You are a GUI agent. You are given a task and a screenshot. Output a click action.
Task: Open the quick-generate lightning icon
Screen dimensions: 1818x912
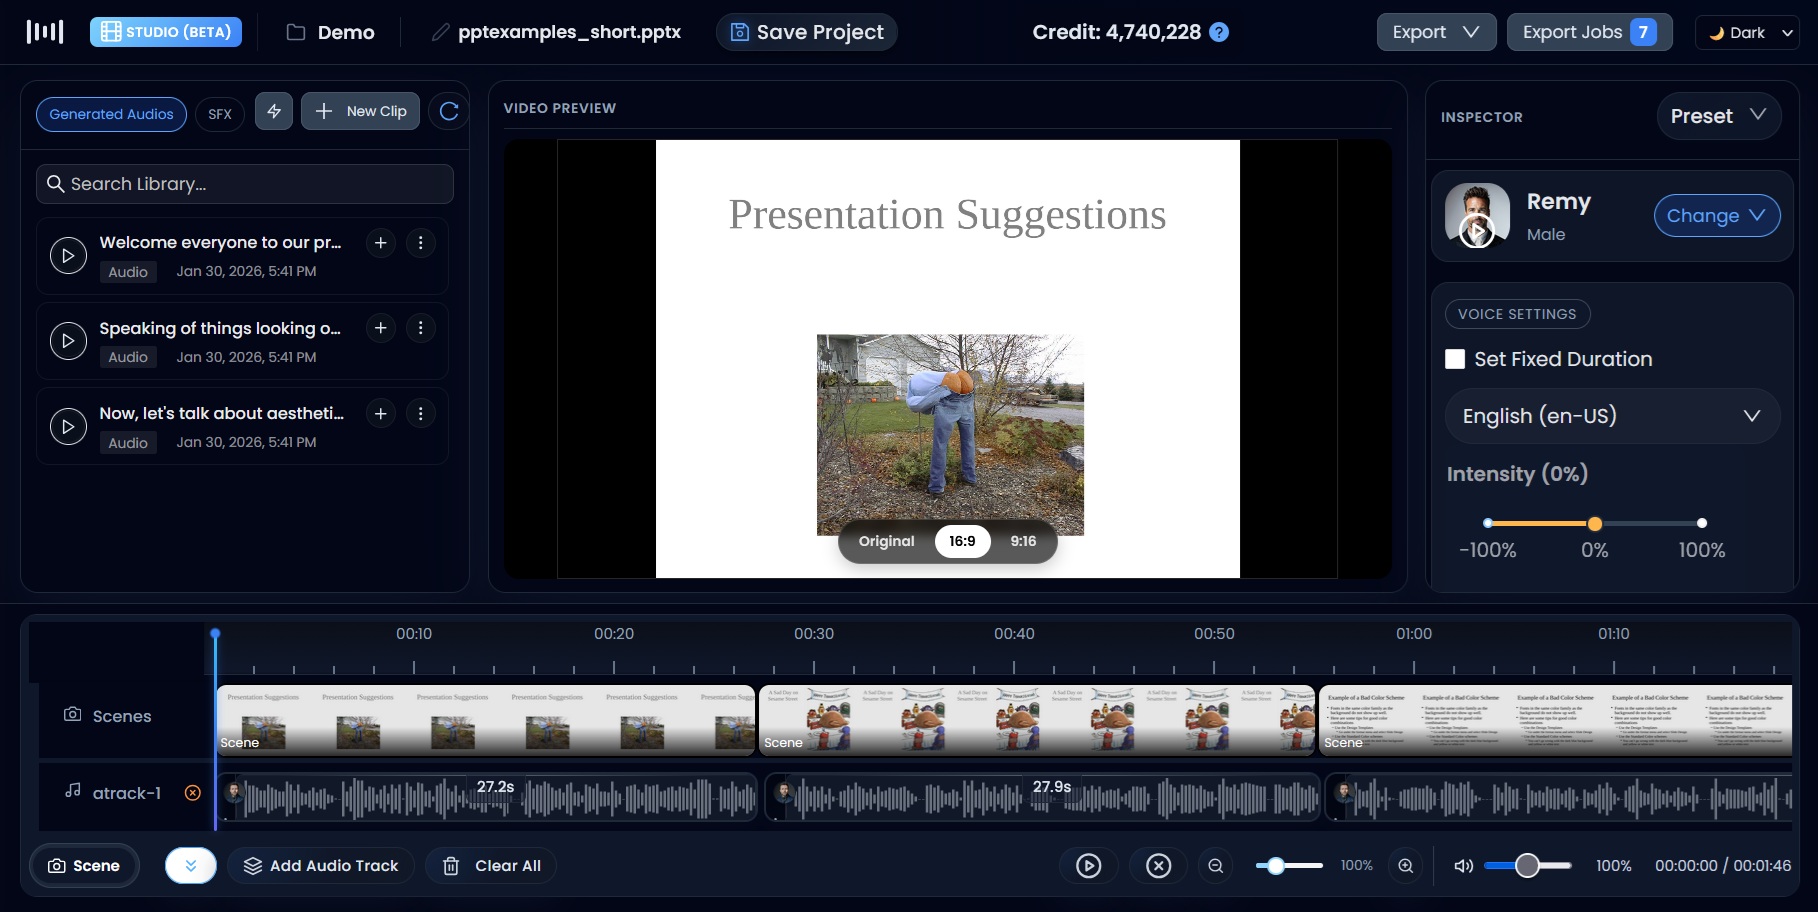(274, 111)
